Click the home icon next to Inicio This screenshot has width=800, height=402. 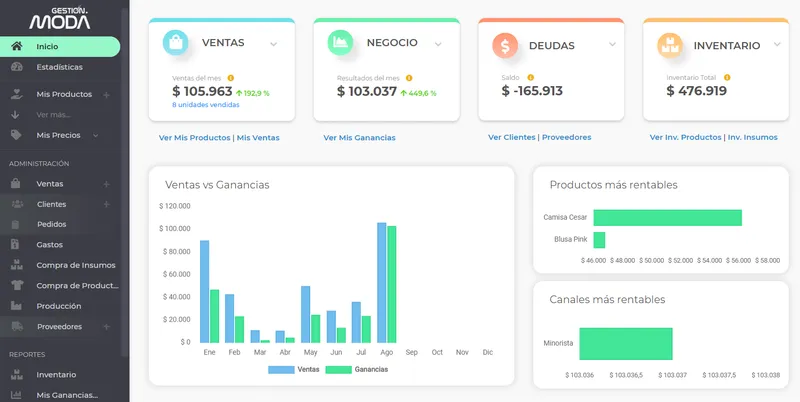[x=17, y=46]
